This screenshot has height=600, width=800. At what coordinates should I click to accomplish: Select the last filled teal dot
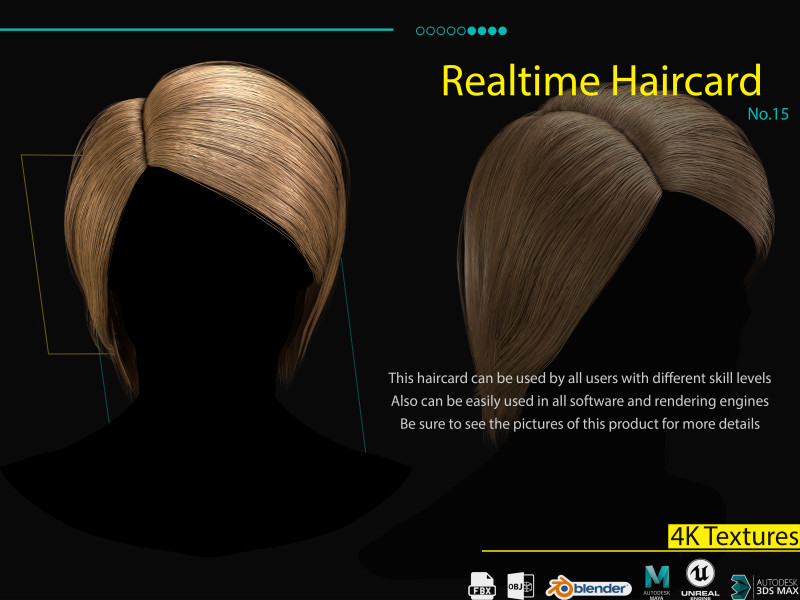pyautogui.click(x=503, y=31)
